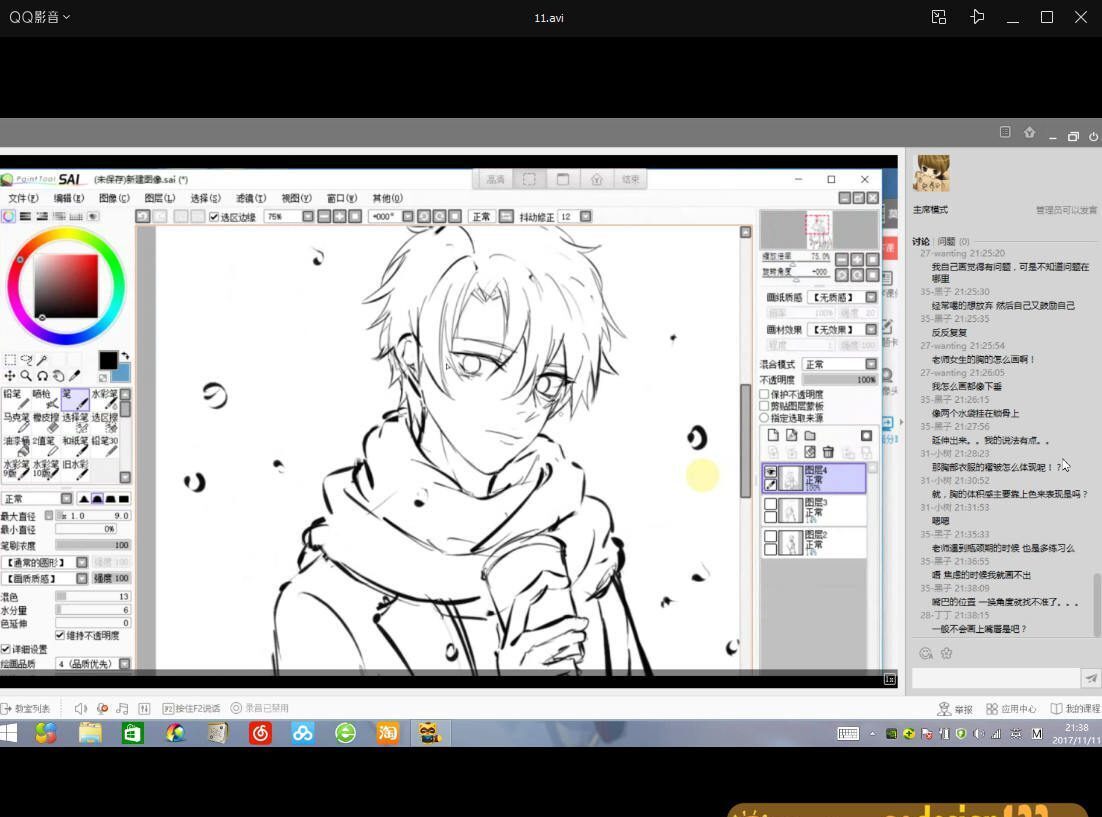Toggle the 选区边缘 selection edge checkbox
The image size is (1102, 817).
click(214, 217)
